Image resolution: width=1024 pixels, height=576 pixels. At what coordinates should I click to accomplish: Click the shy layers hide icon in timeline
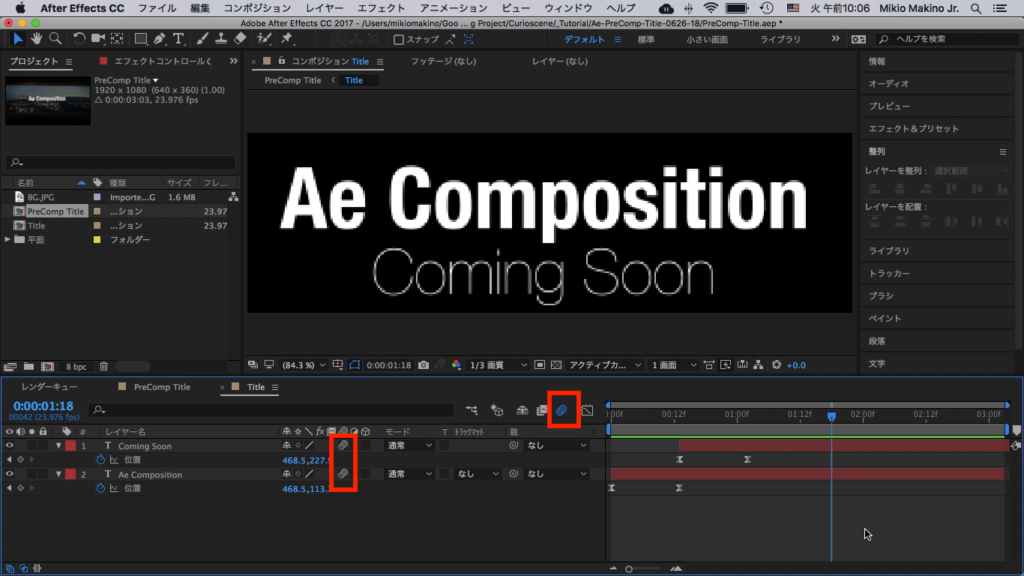tap(522, 410)
